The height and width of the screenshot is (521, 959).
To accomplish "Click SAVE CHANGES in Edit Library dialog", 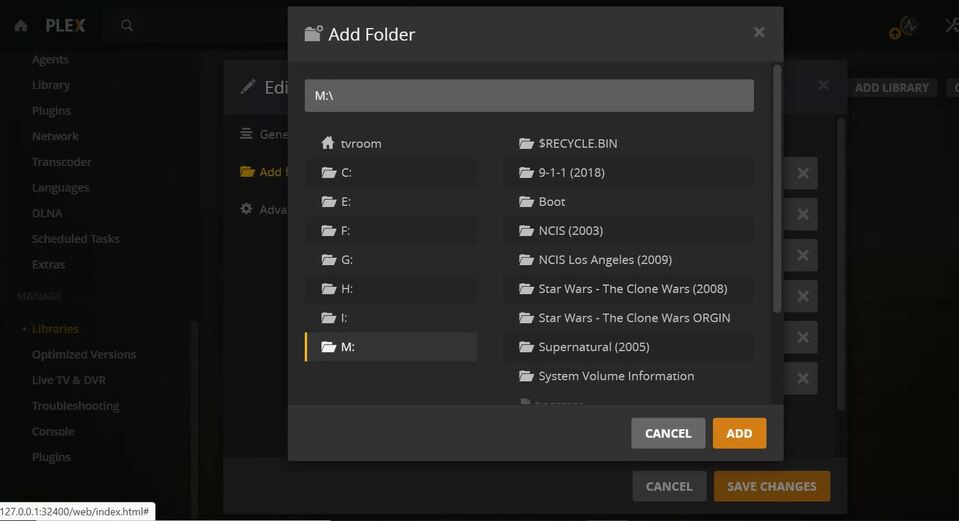I will [772, 486].
